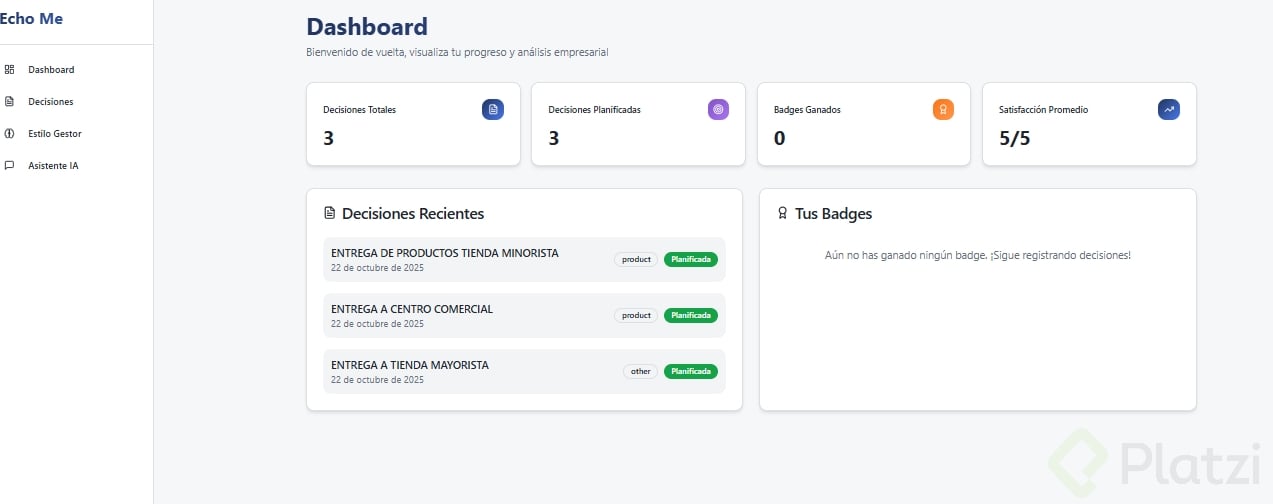The height and width of the screenshot is (504, 1273).
Task: Click the Echo Me logo text
Action: pyautogui.click(x=31, y=18)
